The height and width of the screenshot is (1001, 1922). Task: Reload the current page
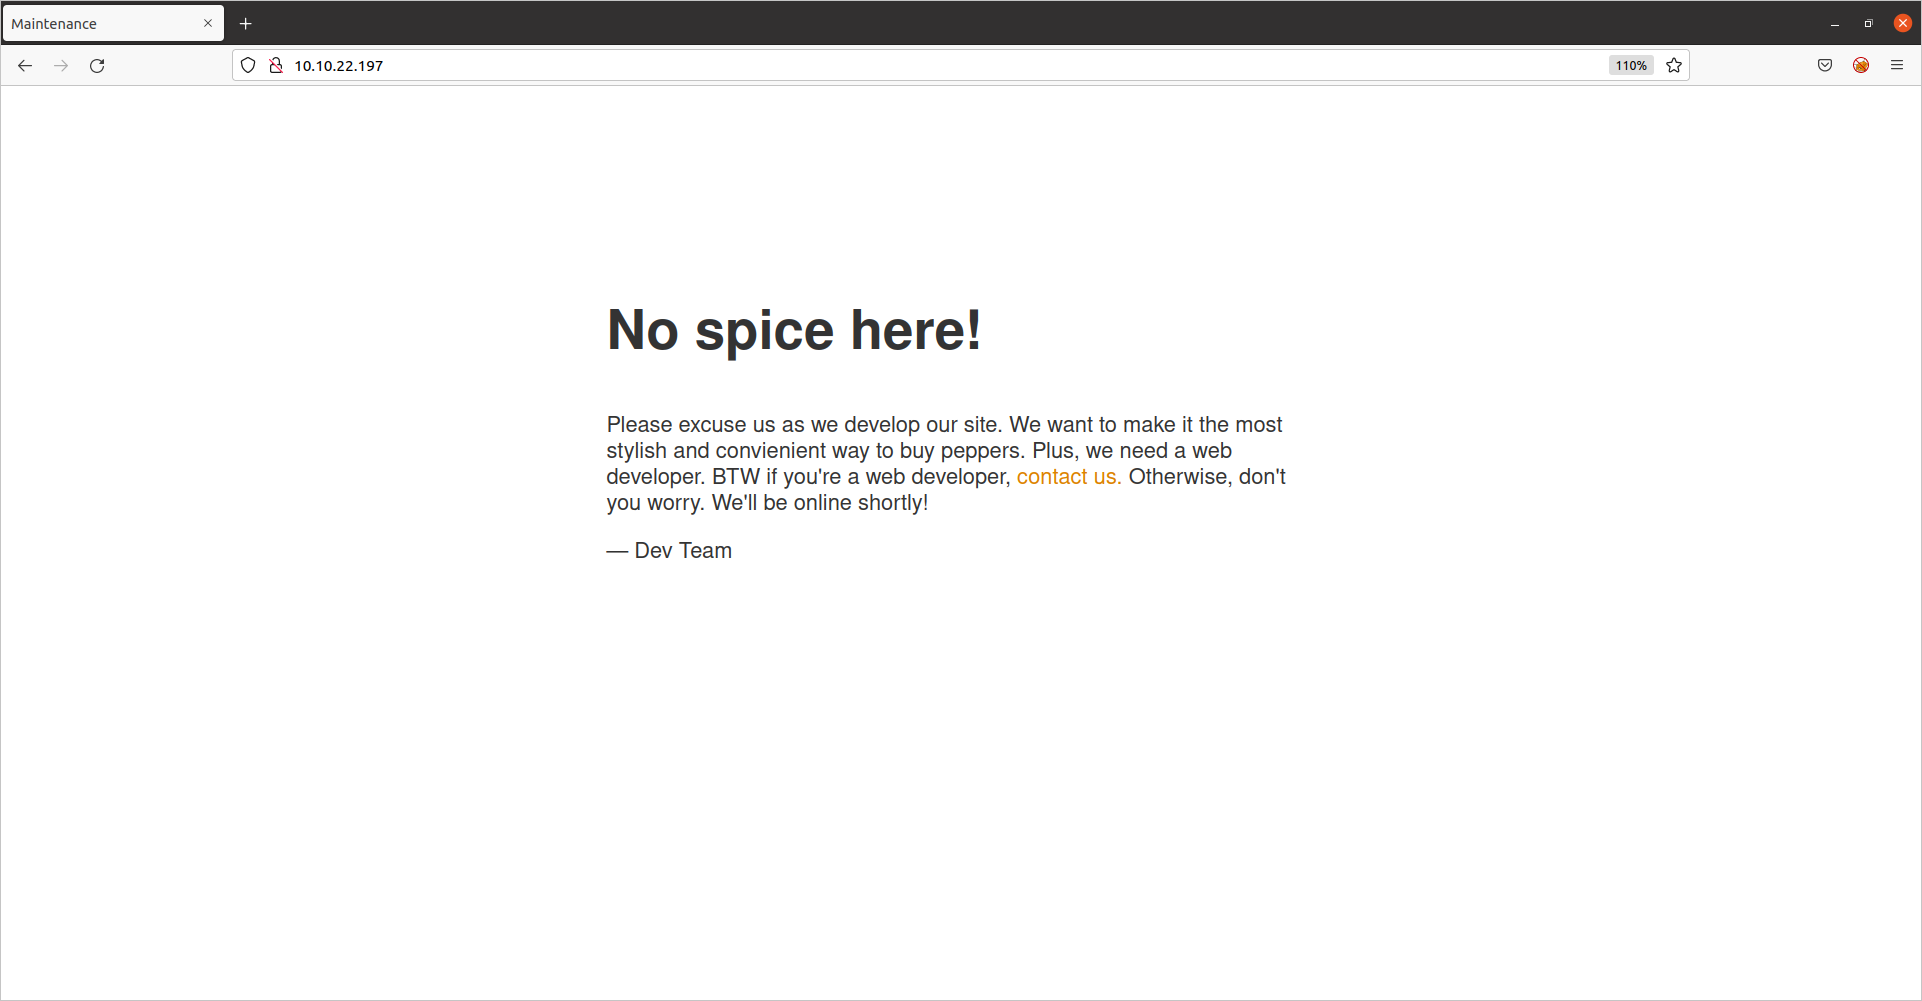click(x=97, y=66)
